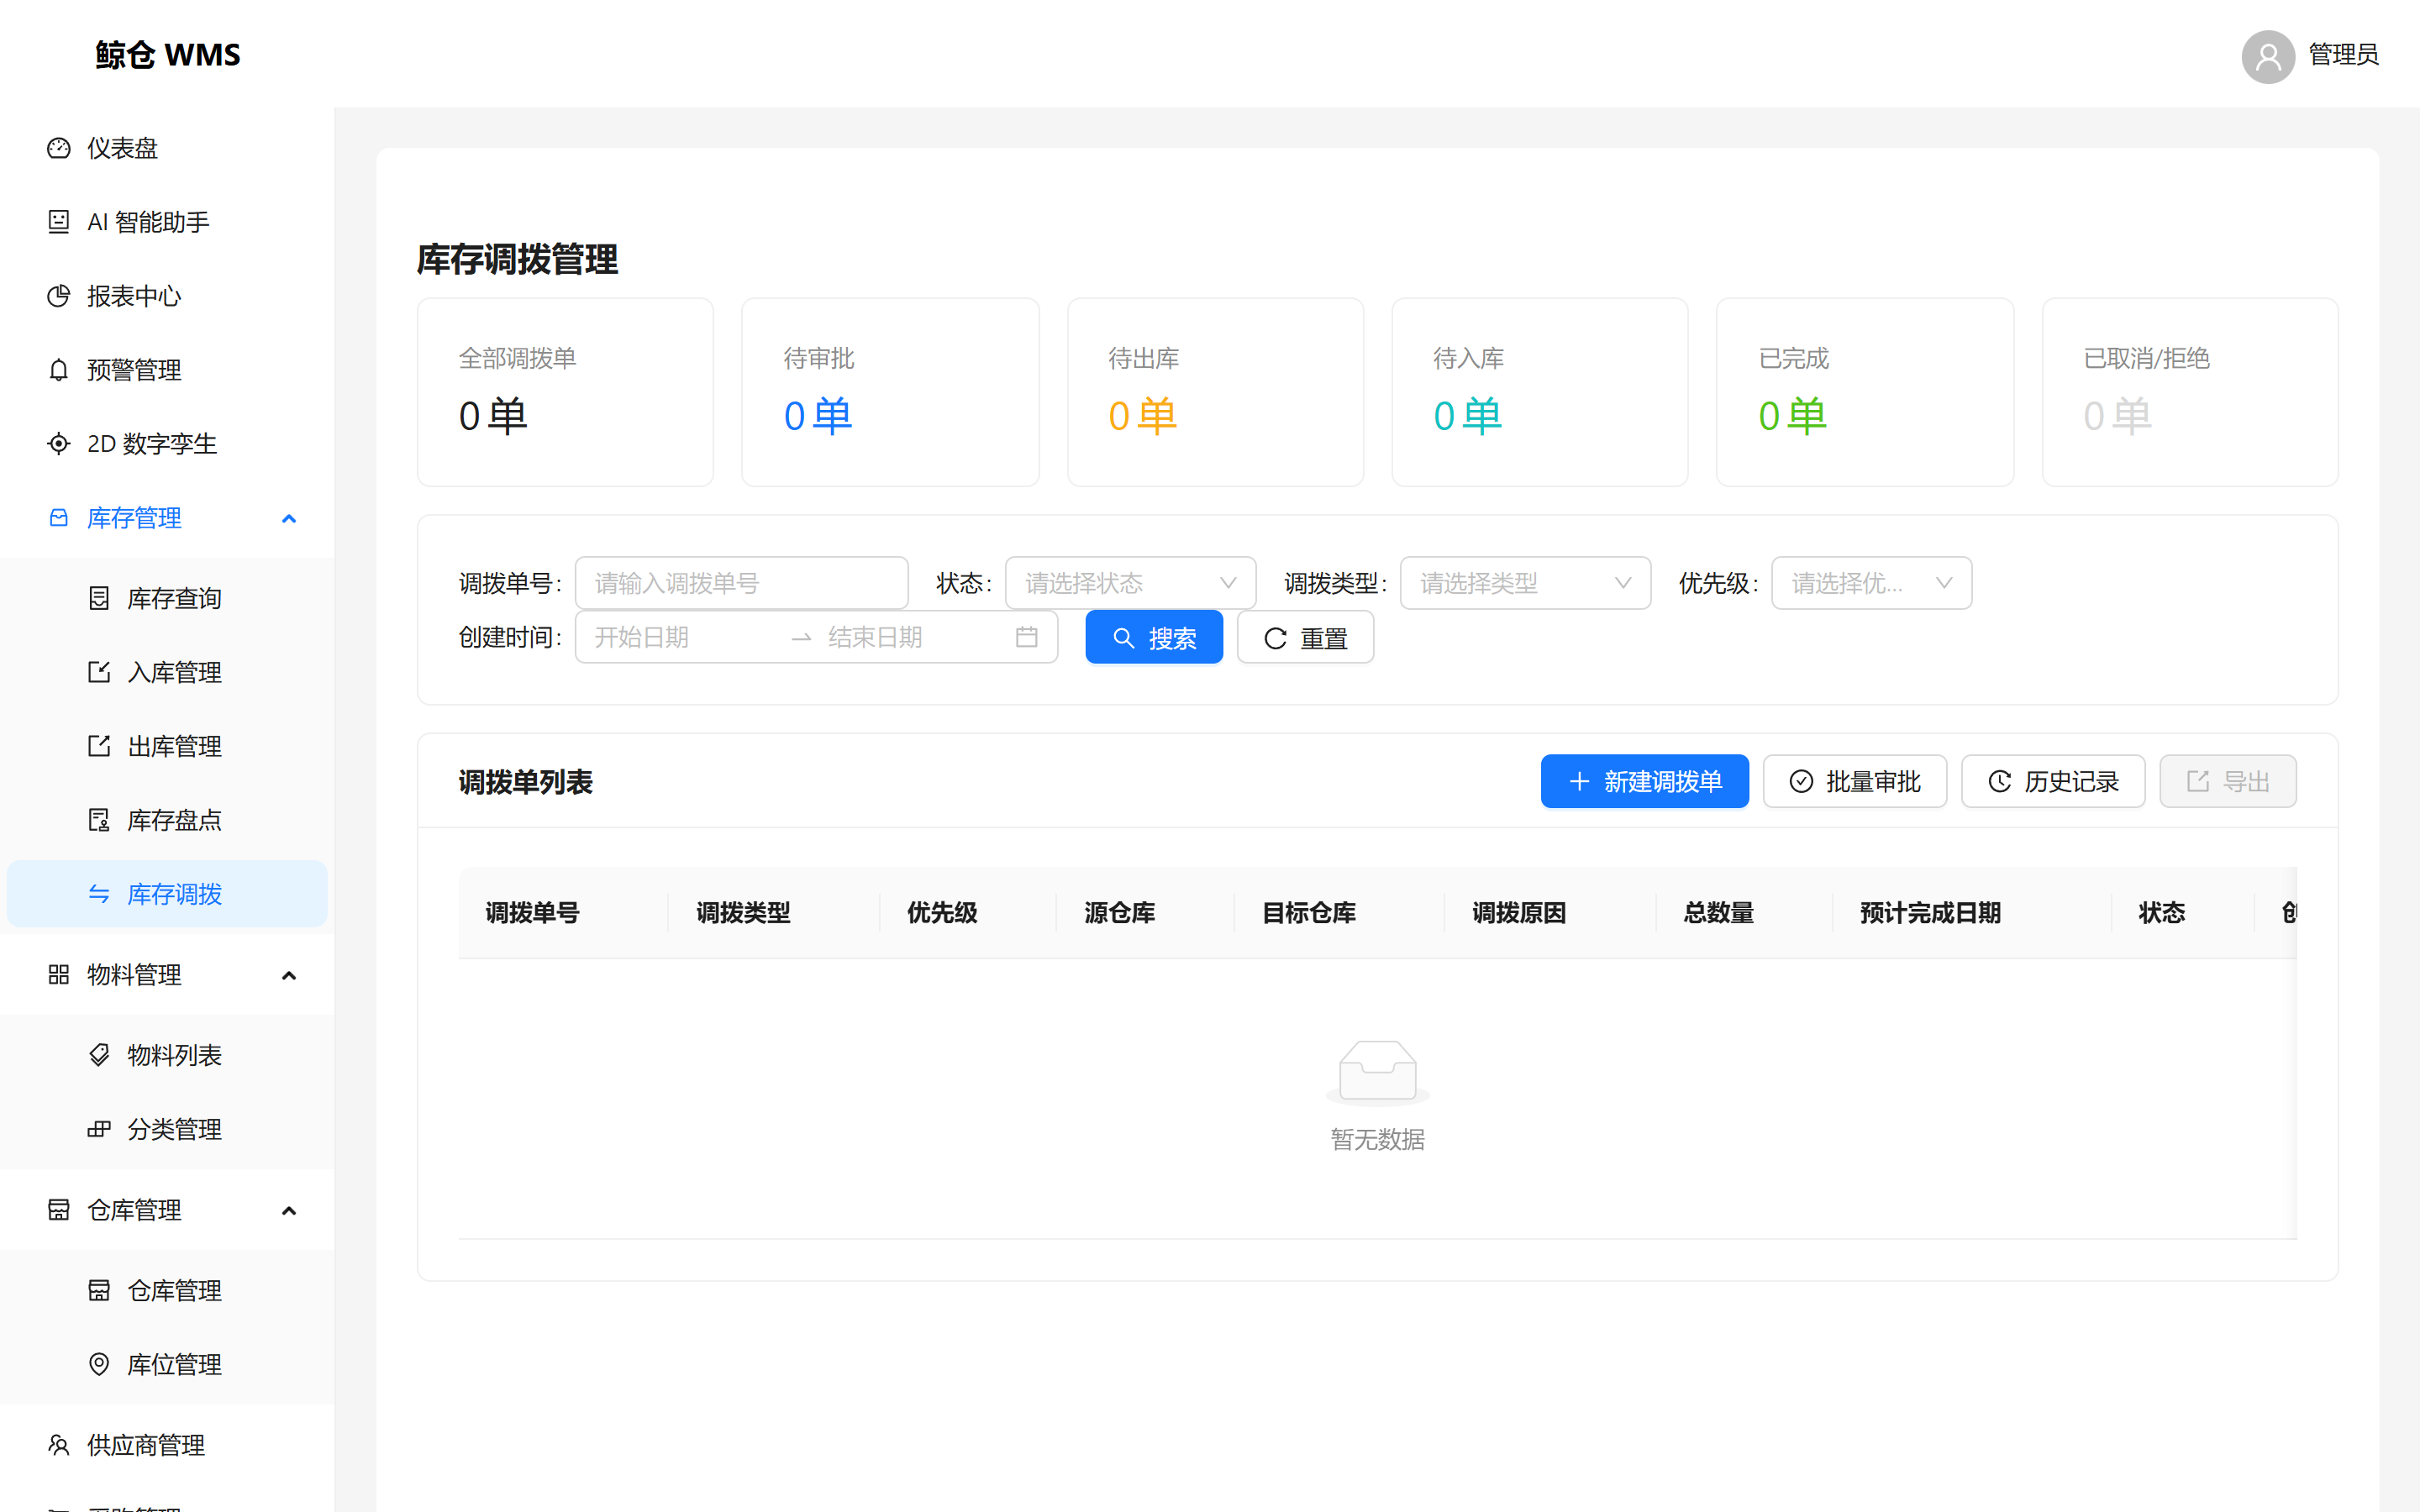Click the dashboard gauge icon beside 仪表盘
Image resolution: width=2420 pixels, height=1512 pixels.
[x=59, y=148]
